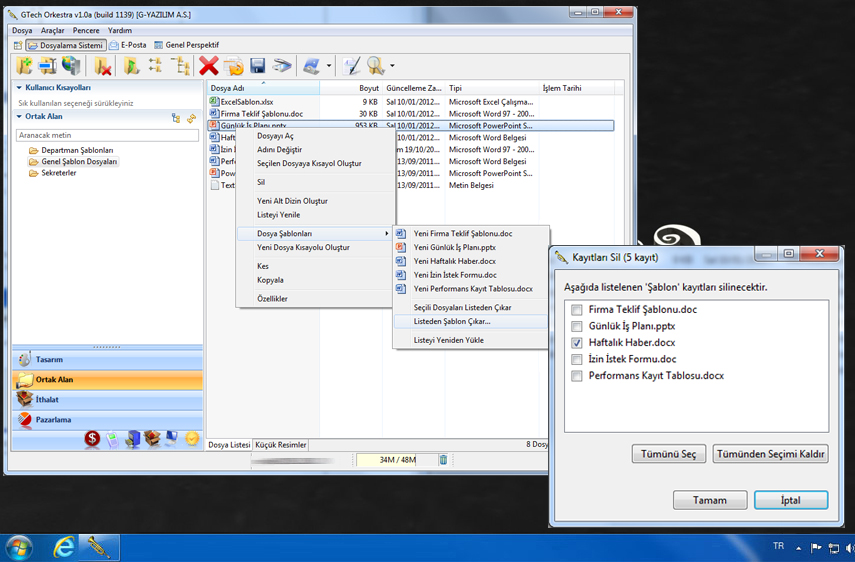Screen dimensions: 855x562
Task: Click the scanner icon in the toolbar
Action: click(283, 66)
